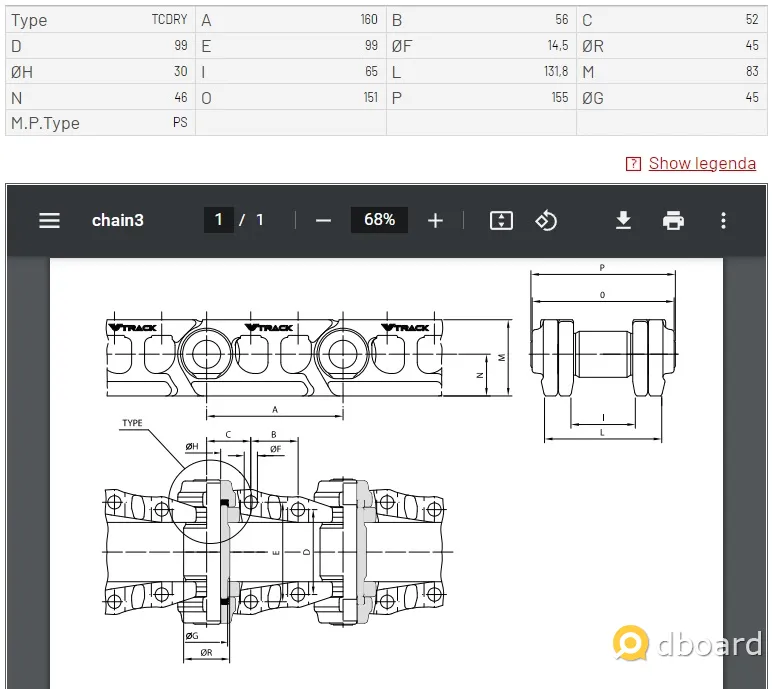
Task: Select the Type TCDRY table cell
Action: click(100, 20)
